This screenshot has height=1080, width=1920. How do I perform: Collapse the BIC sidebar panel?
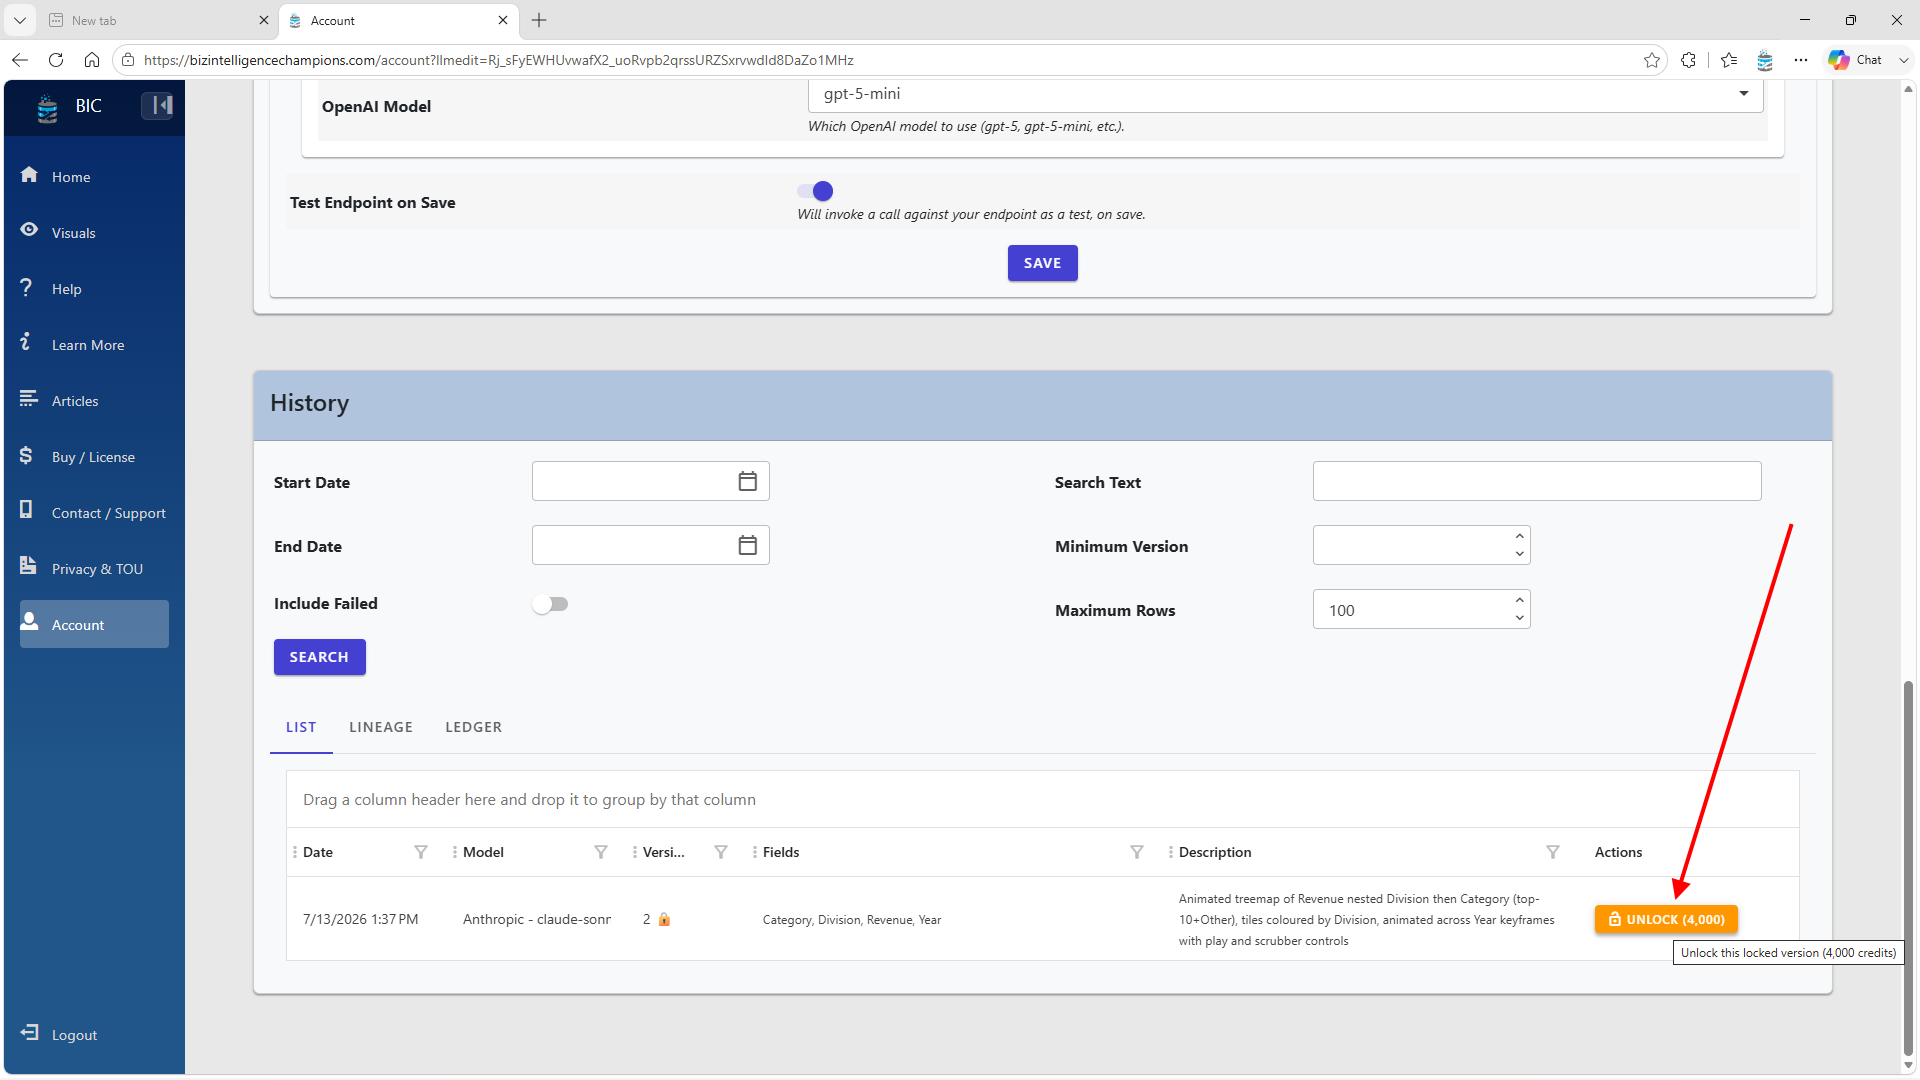click(157, 105)
